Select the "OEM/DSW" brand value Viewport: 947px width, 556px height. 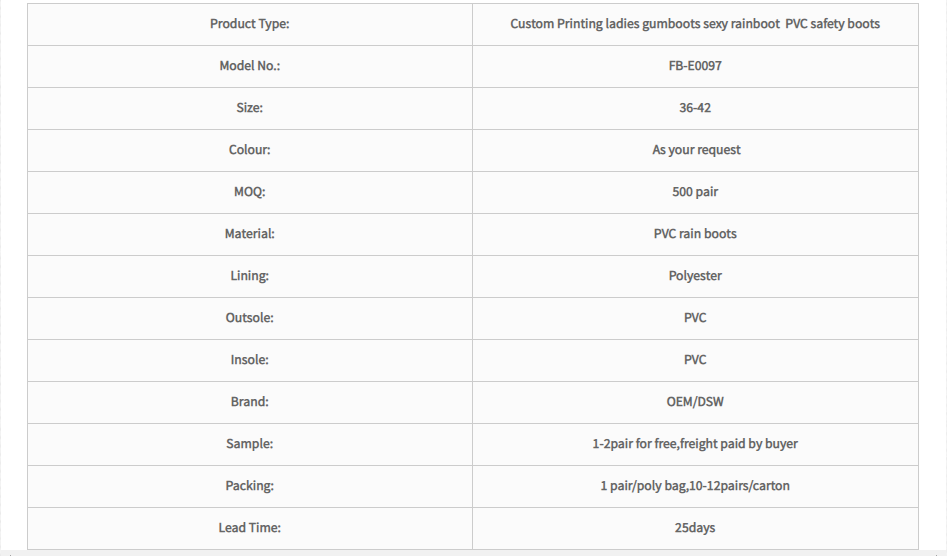(x=695, y=402)
